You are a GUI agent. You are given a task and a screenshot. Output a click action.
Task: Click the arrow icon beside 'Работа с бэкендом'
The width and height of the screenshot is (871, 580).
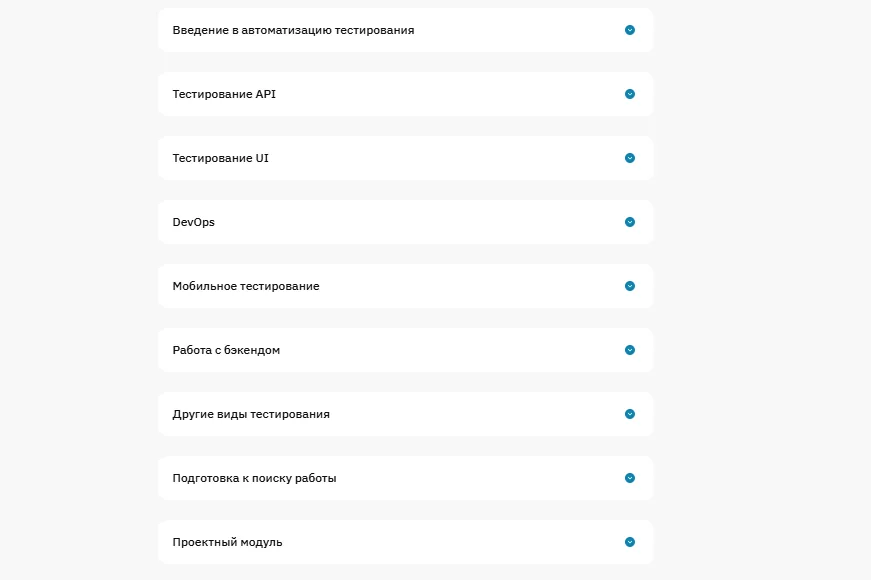coord(629,349)
